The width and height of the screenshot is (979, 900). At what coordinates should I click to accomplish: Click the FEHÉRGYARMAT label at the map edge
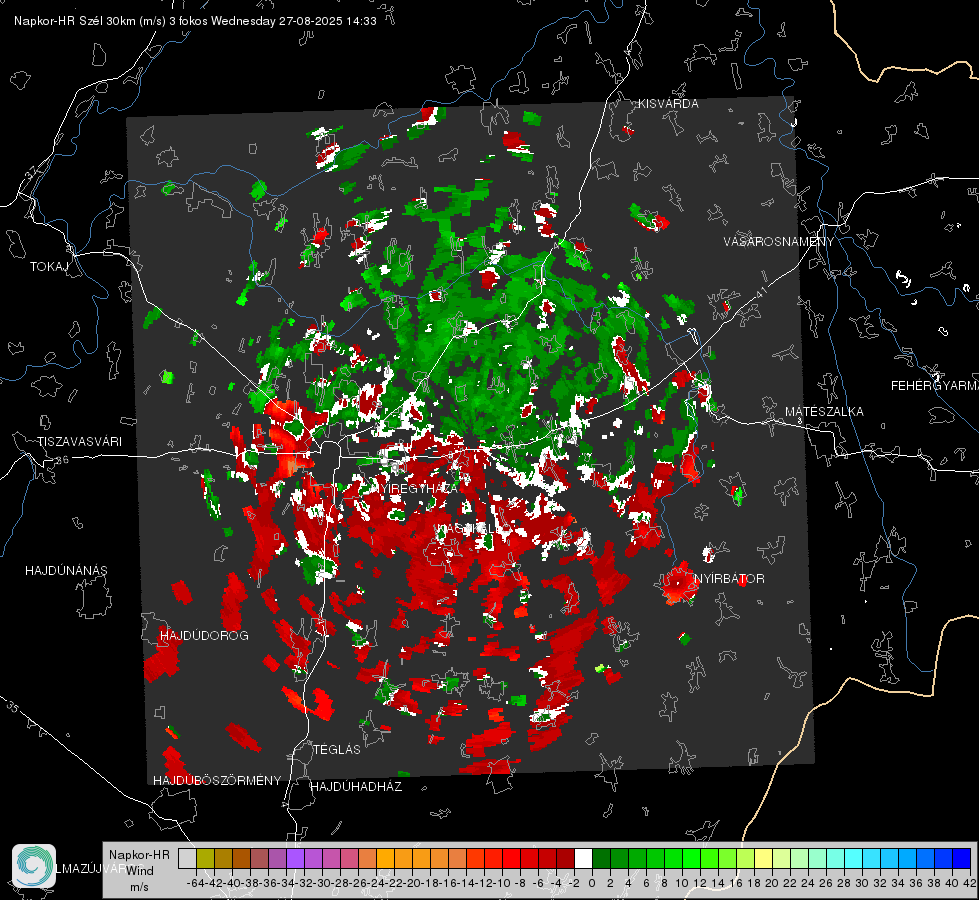point(935,386)
